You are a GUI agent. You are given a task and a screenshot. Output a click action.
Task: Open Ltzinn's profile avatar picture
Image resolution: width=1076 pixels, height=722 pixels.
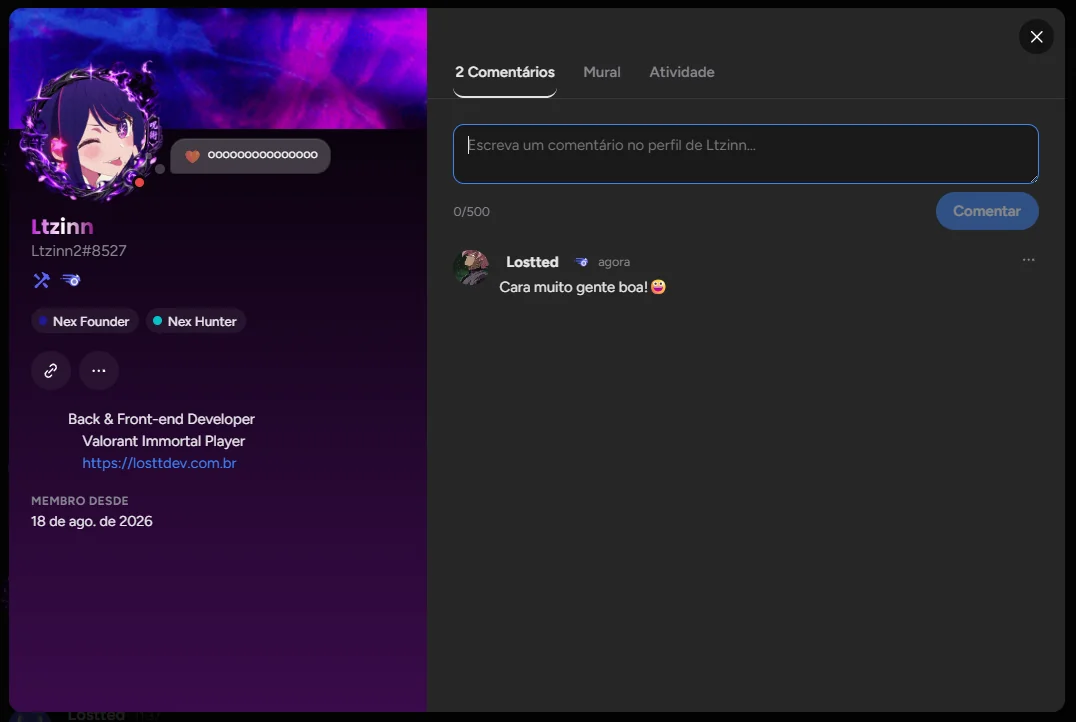[89, 136]
